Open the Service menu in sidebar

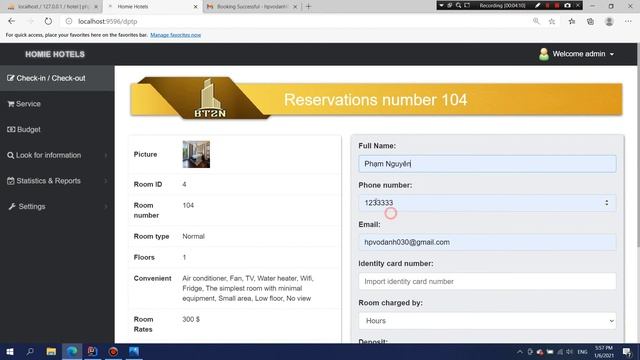[x=57, y=104]
